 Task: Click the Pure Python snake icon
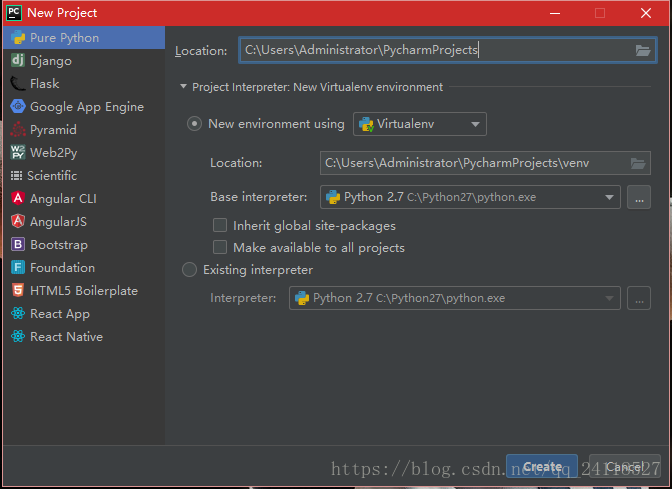pos(18,38)
